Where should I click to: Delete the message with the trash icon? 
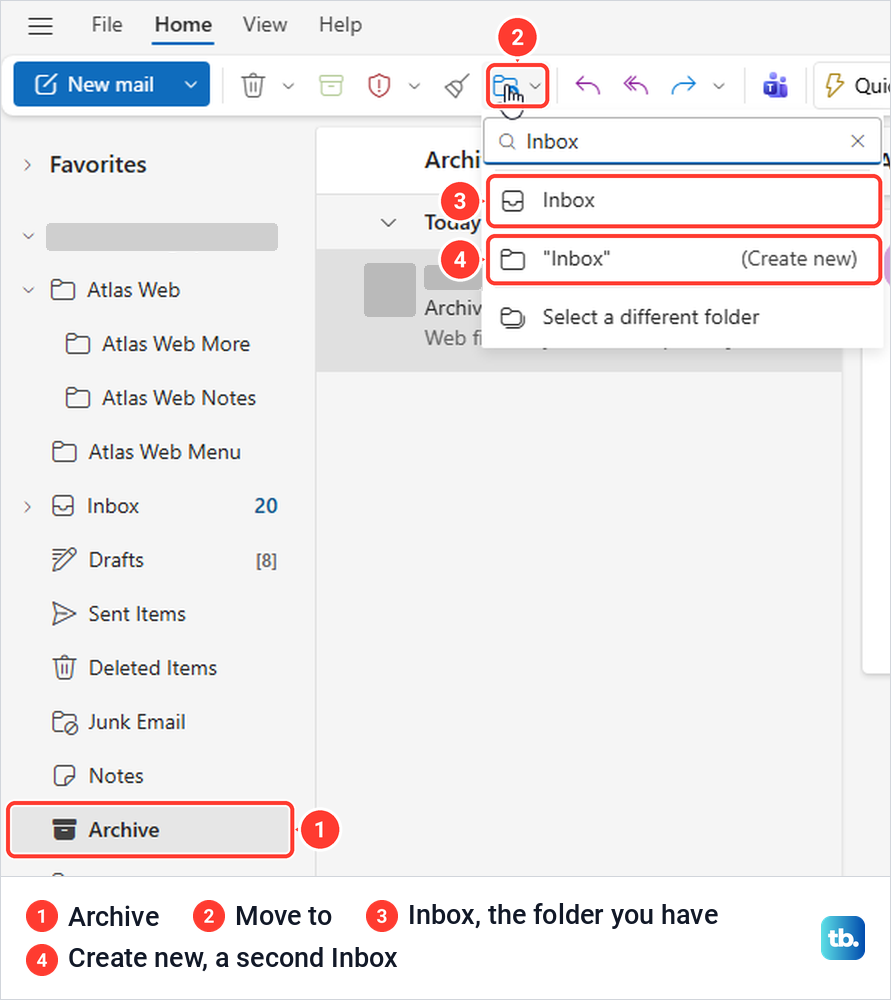(253, 85)
